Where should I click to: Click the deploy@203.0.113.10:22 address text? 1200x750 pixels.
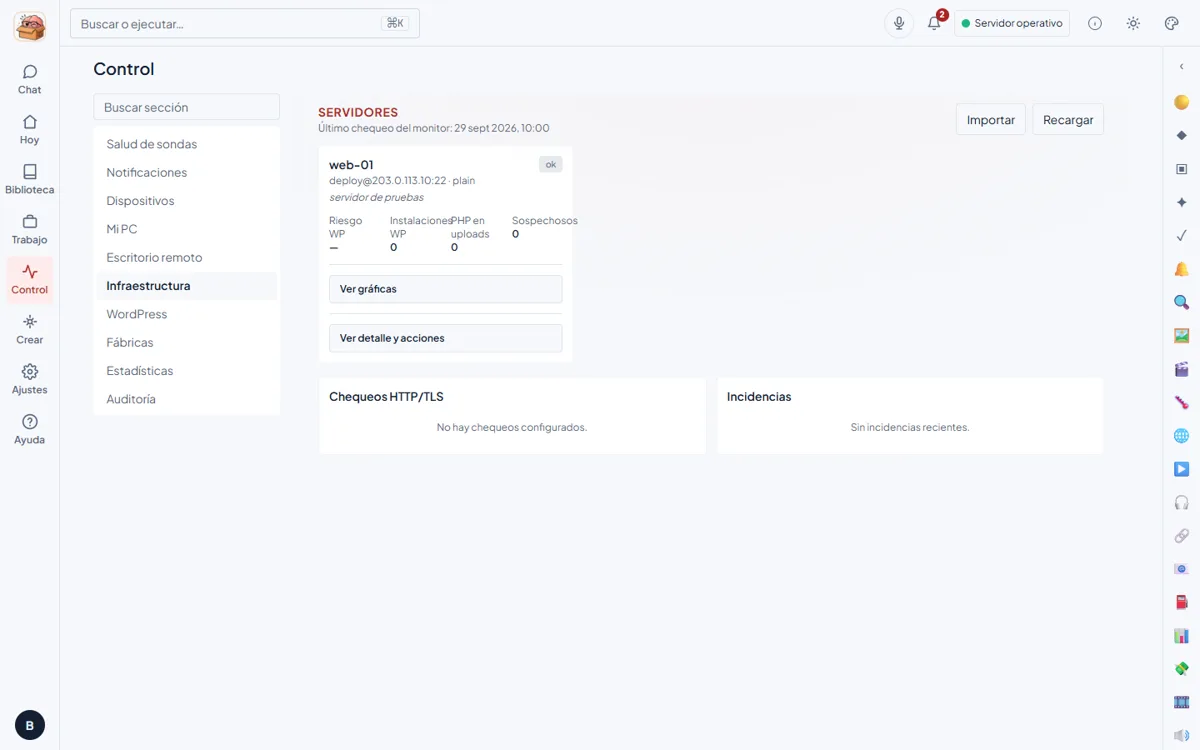(x=388, y=181)
